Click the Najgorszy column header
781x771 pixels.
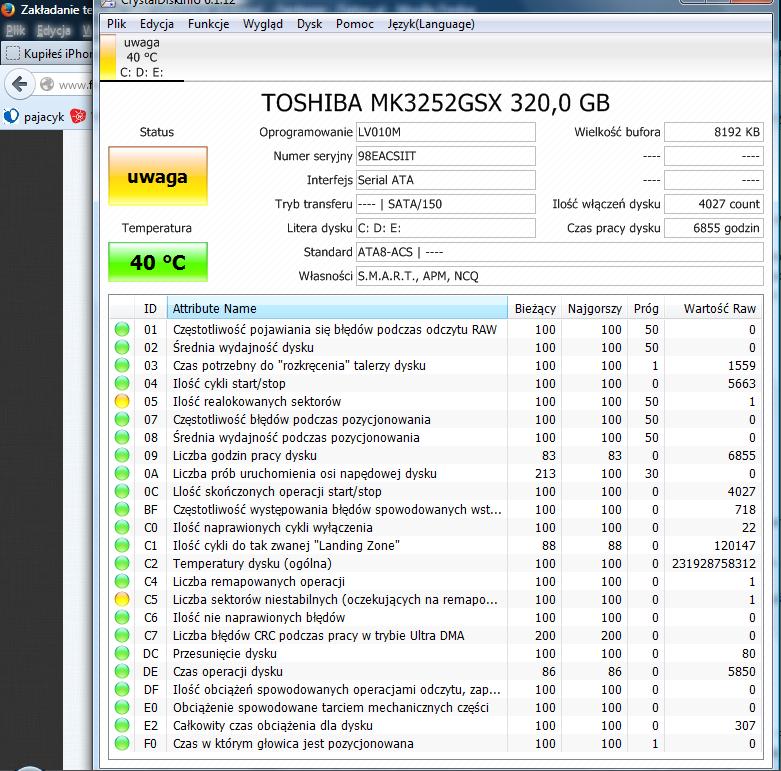tap(595, 308)
